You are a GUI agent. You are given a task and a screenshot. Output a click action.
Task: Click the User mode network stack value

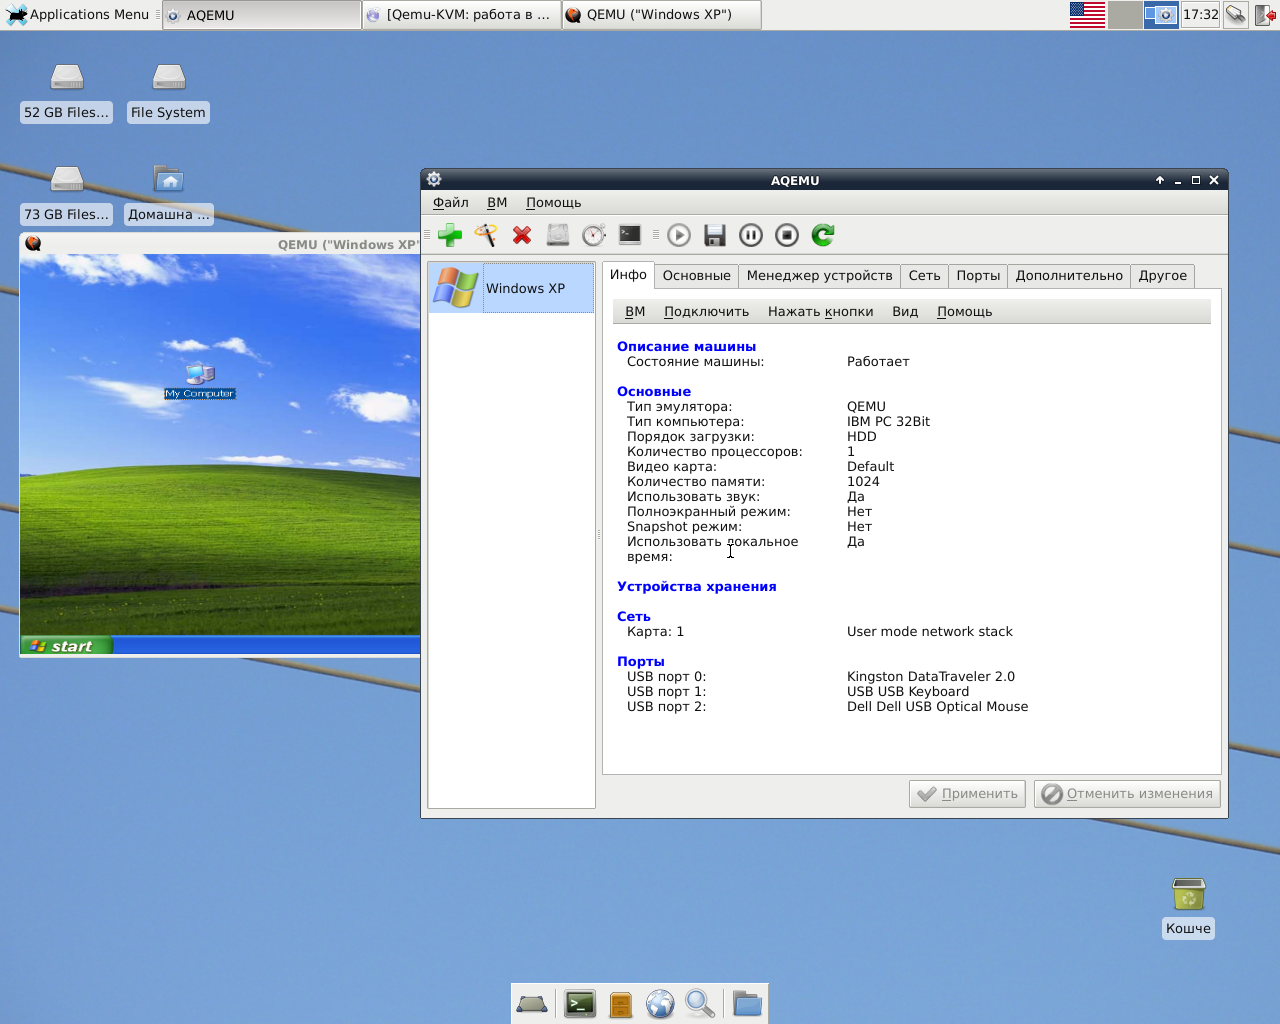coord(930,632)
